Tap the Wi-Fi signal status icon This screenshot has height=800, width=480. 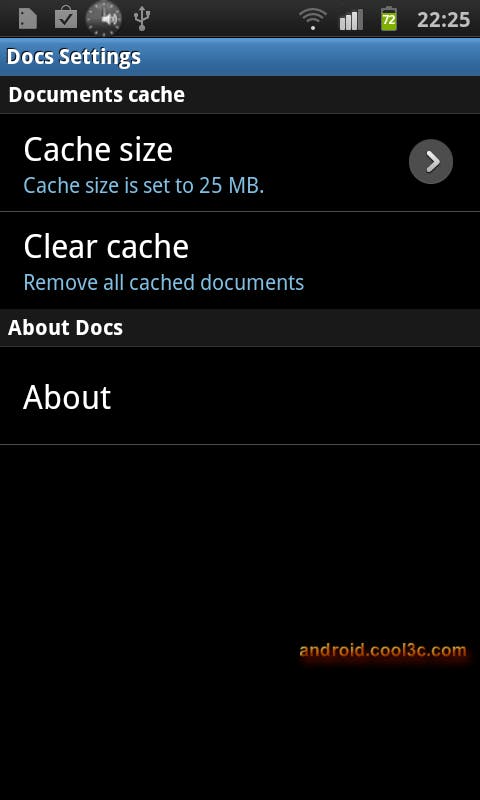313,20
